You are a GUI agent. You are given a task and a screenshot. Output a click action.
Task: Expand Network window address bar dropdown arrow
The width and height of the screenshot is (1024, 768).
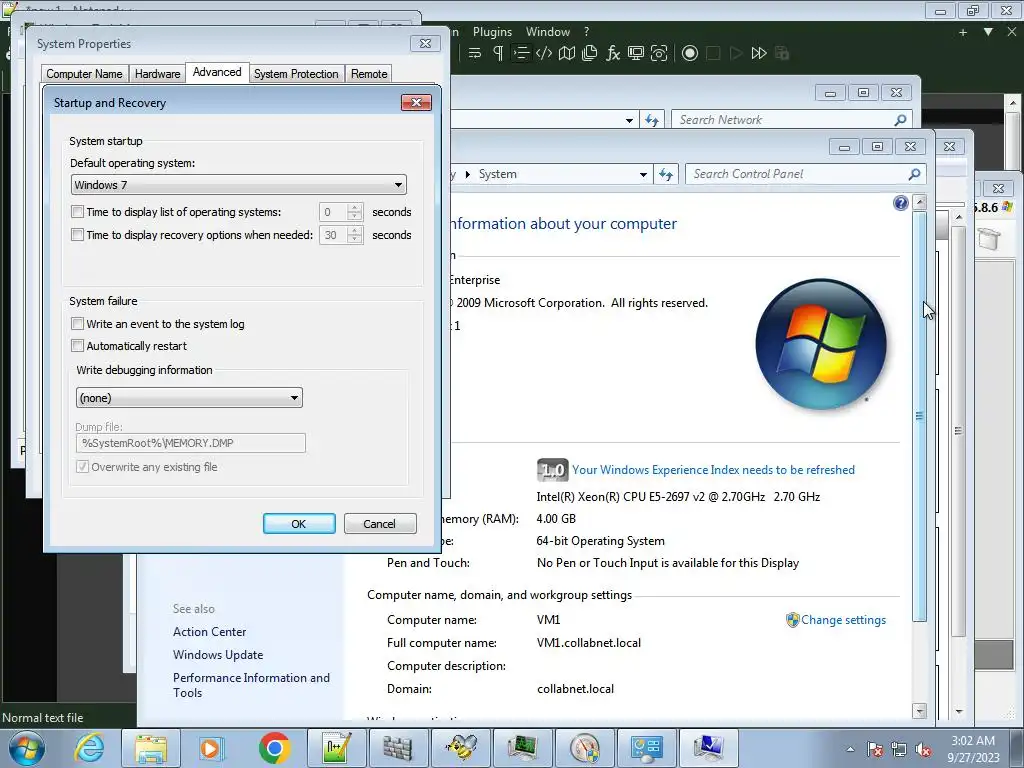(x=629, y=120)
